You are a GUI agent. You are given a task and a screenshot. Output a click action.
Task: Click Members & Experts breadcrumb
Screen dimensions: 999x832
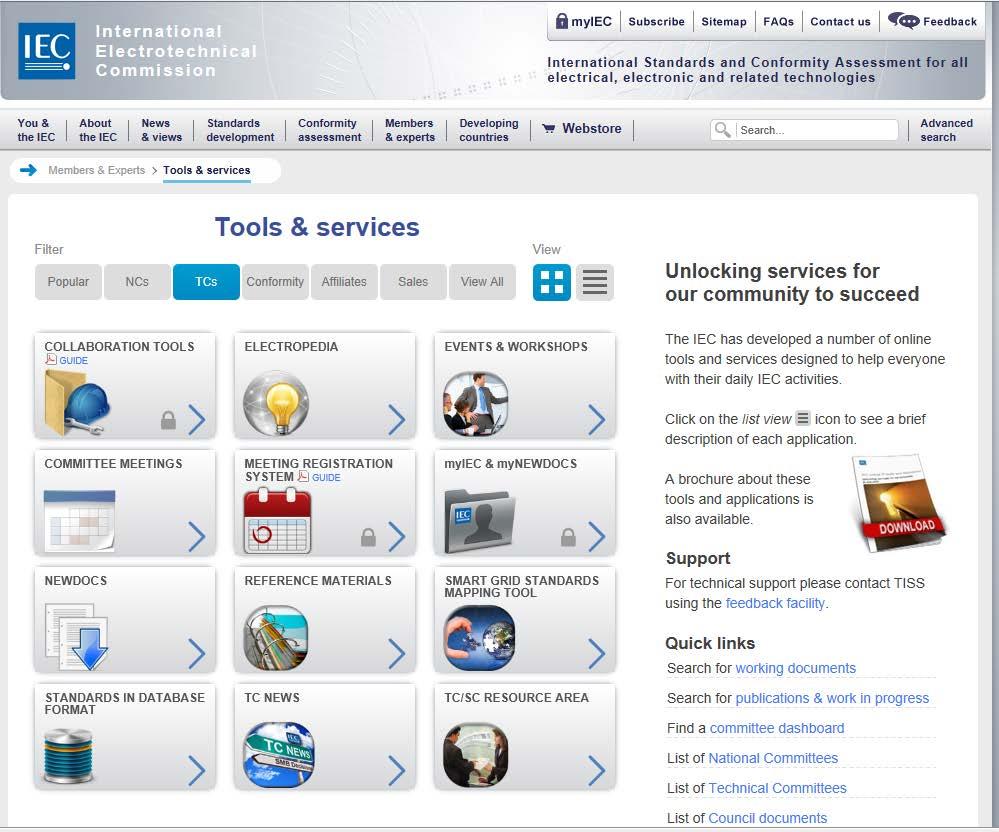pyautogui.click(x=97, y=170)
